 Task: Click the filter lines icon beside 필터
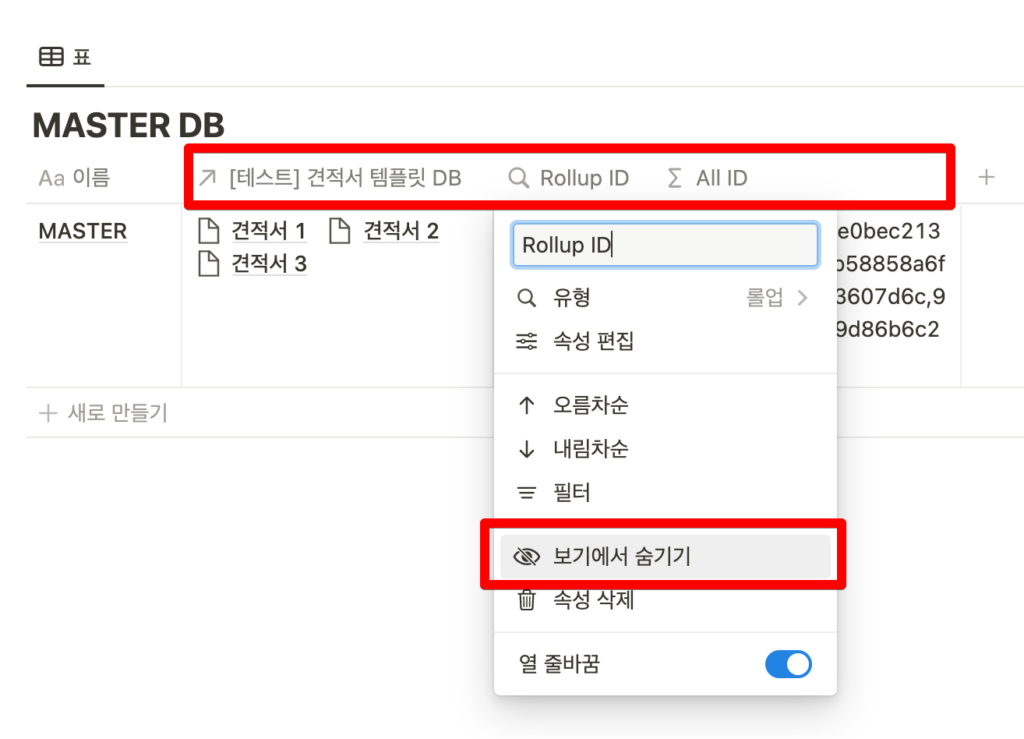(x=526, y=493)
